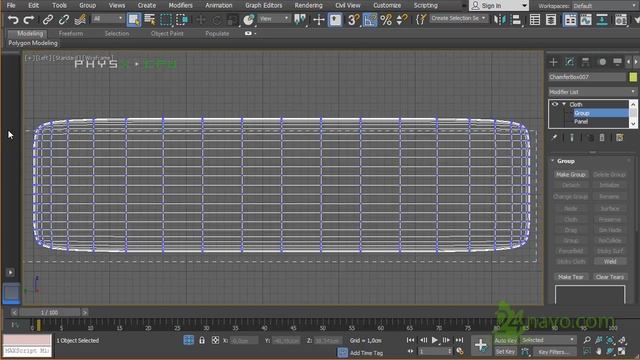This screenshot has width=640, height=360.
Task: Click the Make Group button
Action: (571, 174)
